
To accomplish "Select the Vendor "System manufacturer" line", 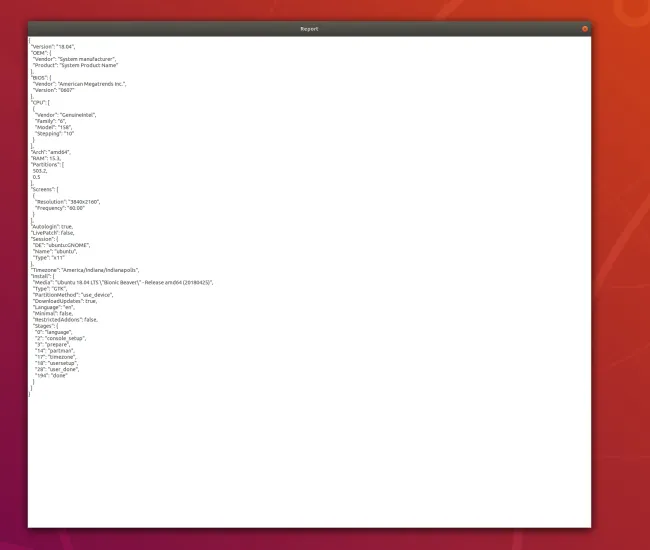I will pyautogui.click(x=75, y=59).
